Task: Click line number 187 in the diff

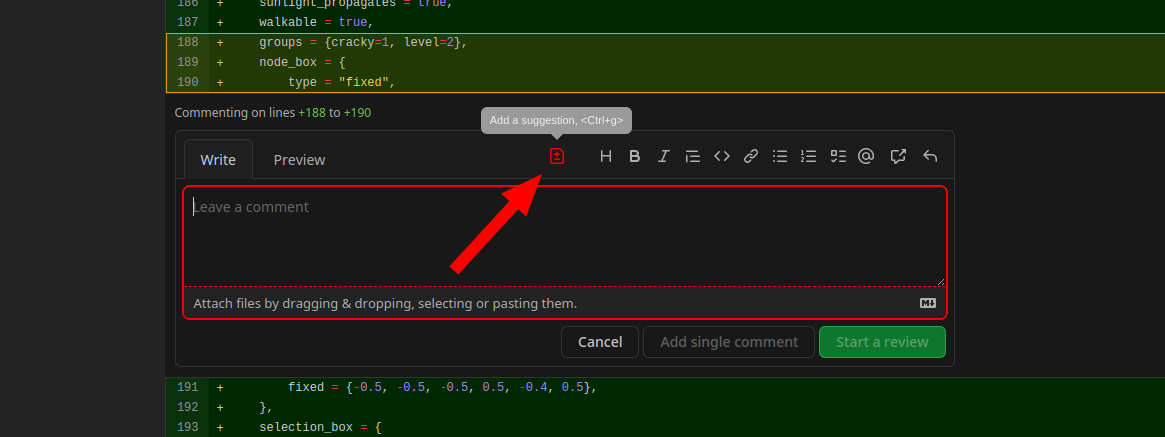Action: point(187,22)
